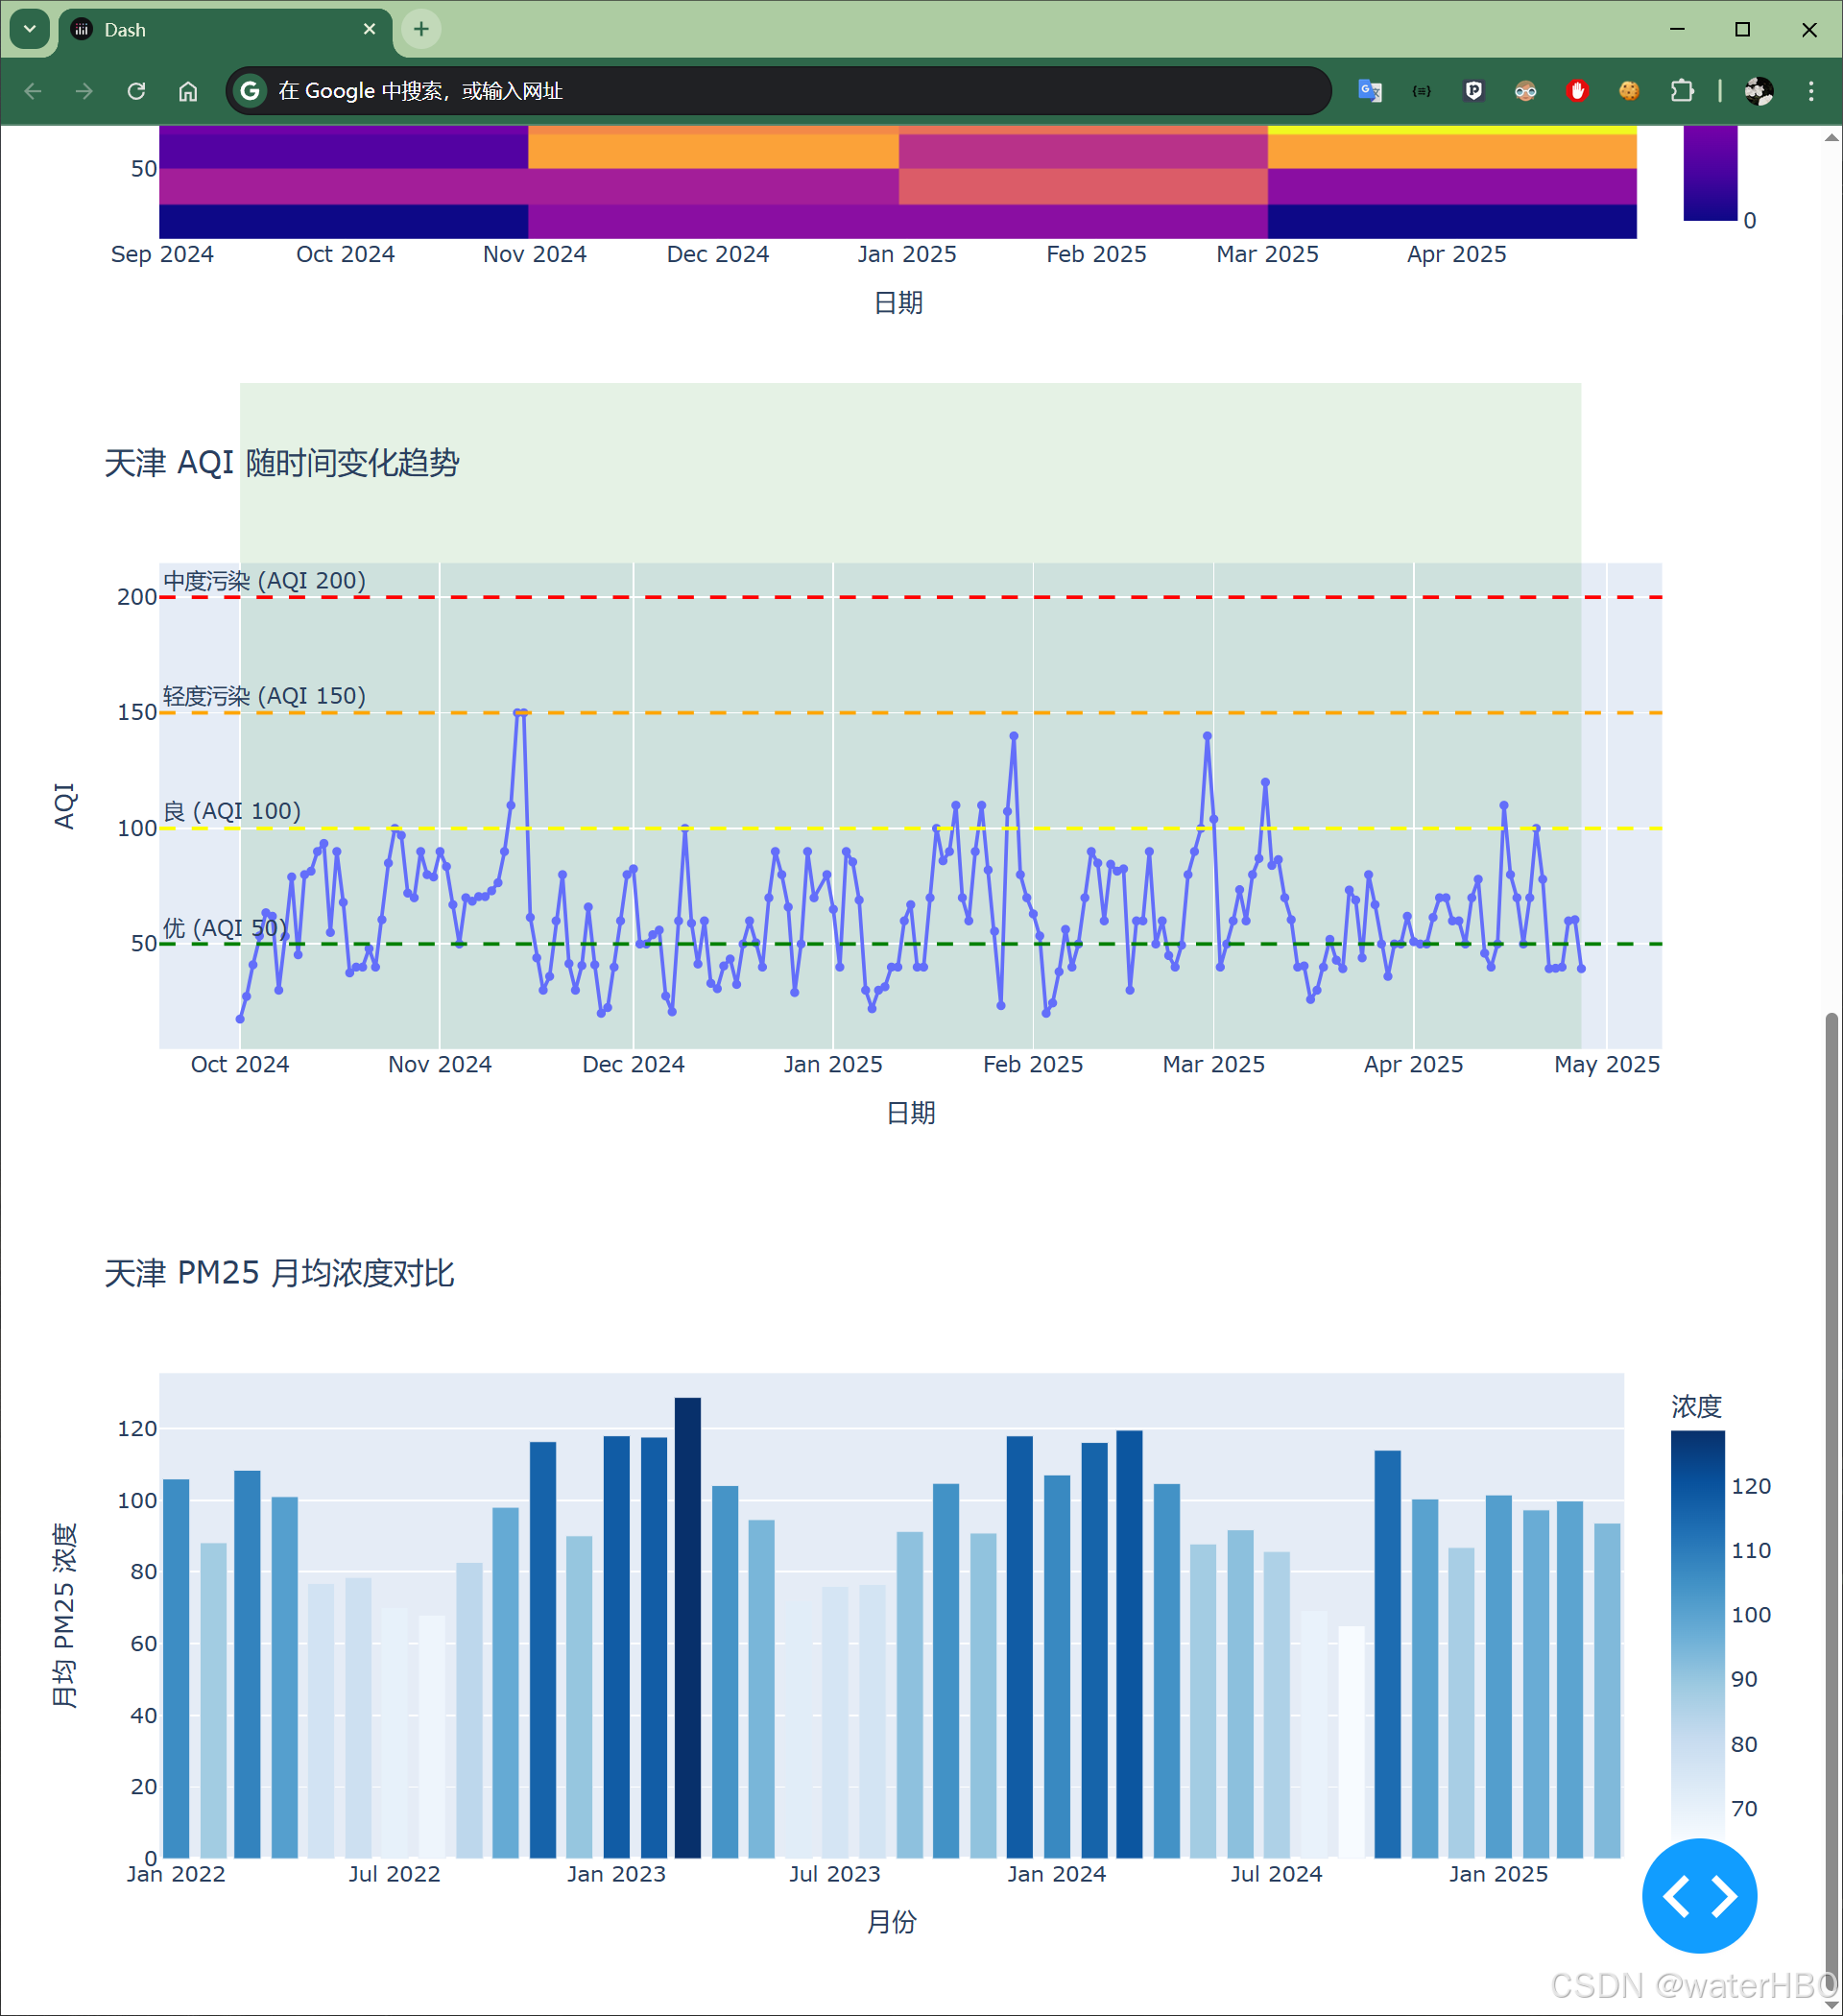
Task: Open the user profile avatar
Action: pyautogui.click(x=1758, y=91)
